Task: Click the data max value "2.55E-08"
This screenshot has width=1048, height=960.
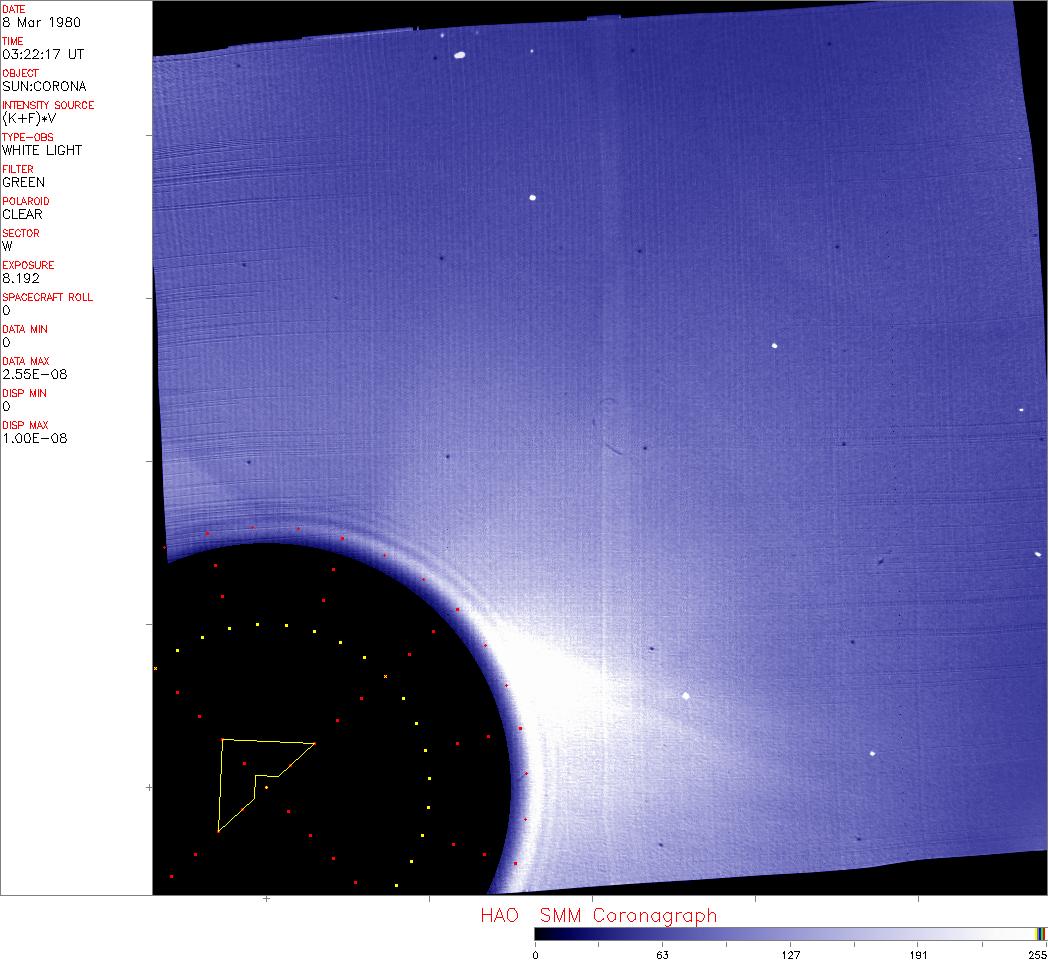Action: click(34, 374)
